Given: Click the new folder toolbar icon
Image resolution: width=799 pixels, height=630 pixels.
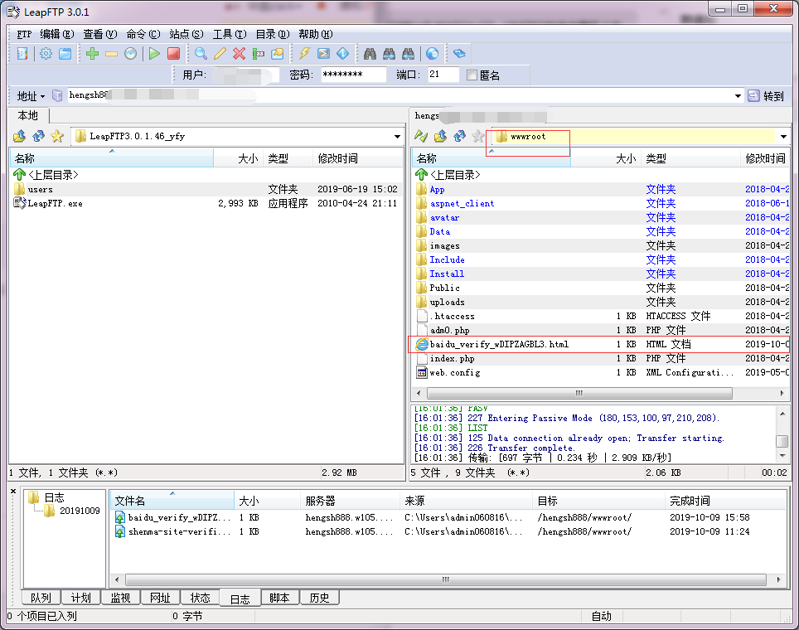Looking at the screenshot, I should click(277, 54).
